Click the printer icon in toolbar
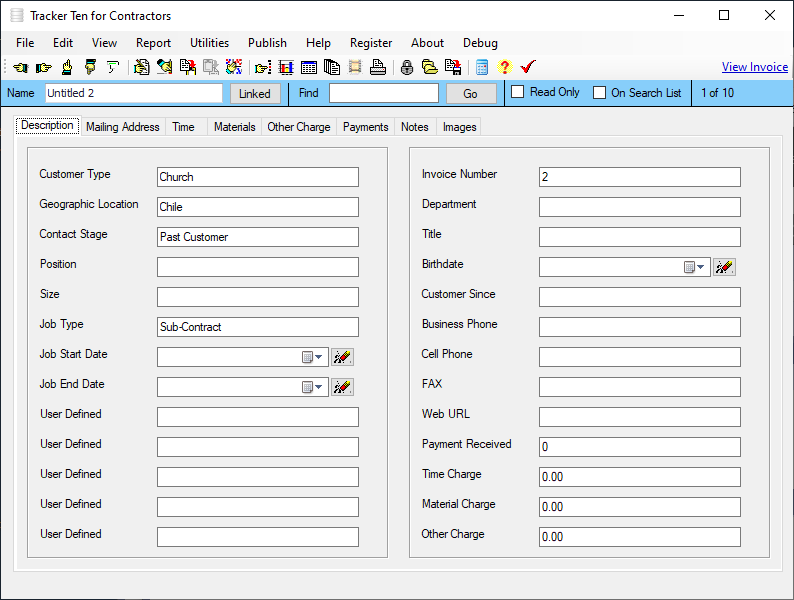 [377, 67]
